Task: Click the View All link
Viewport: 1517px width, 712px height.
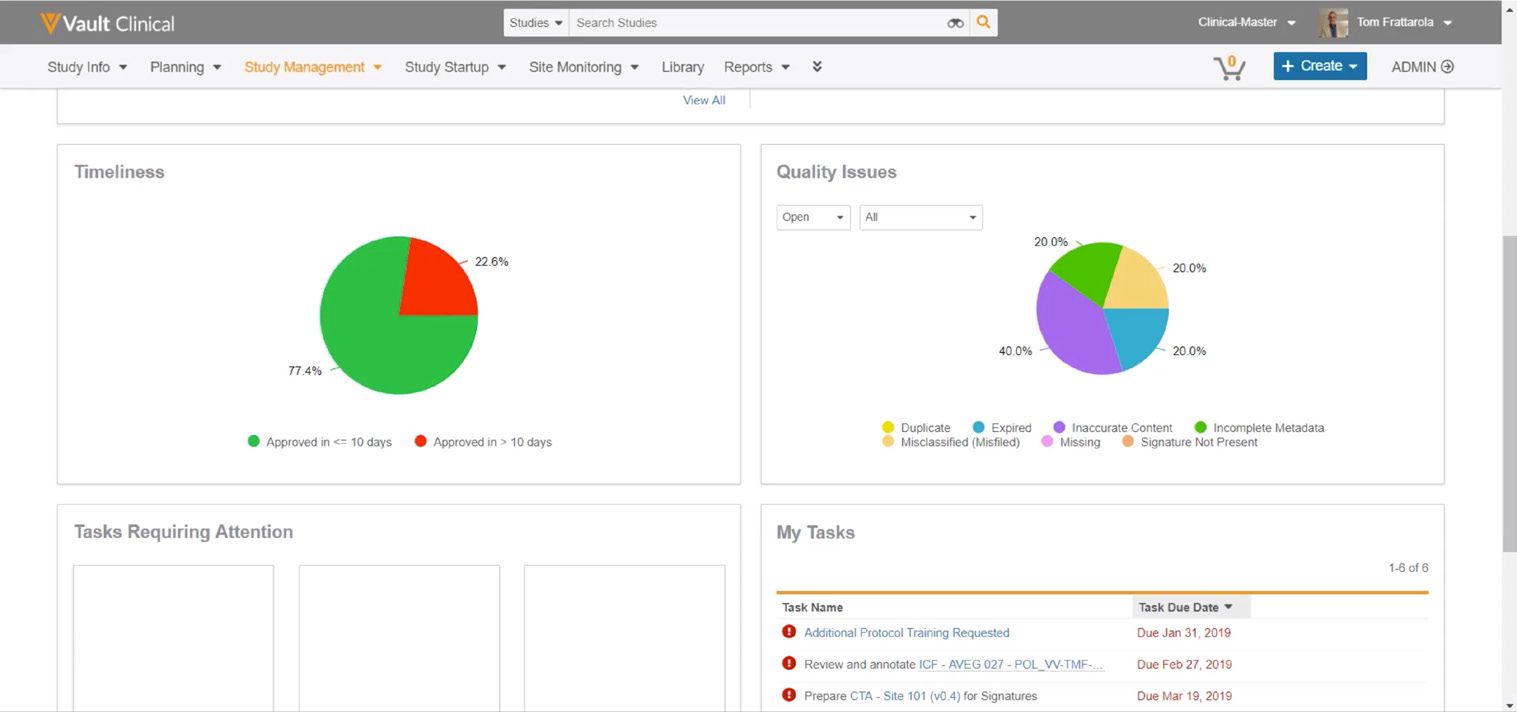Action: (x=704, y=100)
